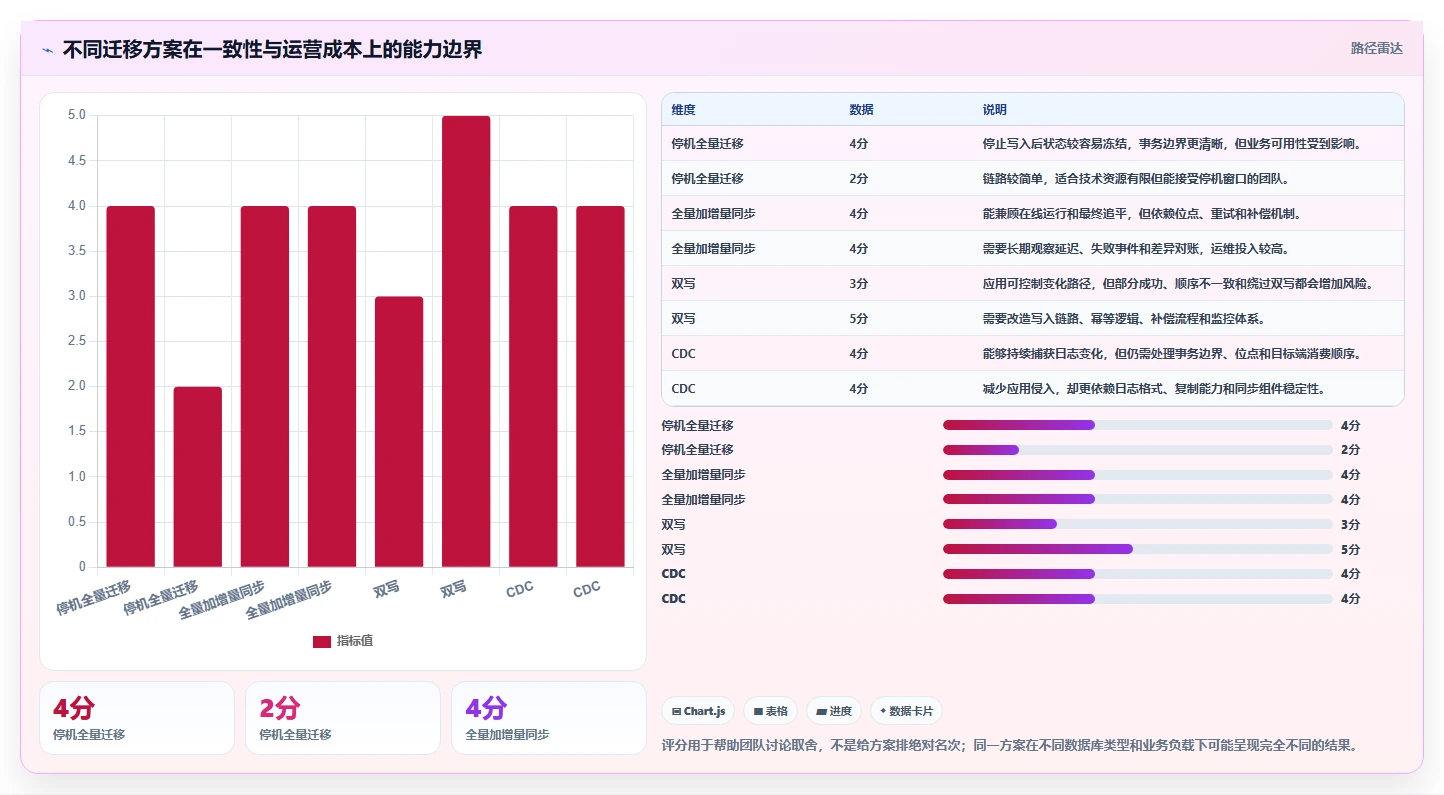1444x795 pixels.
Task: Select the purple 4分 全量加增量同步 data card
Action: click(x=549, y=718)
